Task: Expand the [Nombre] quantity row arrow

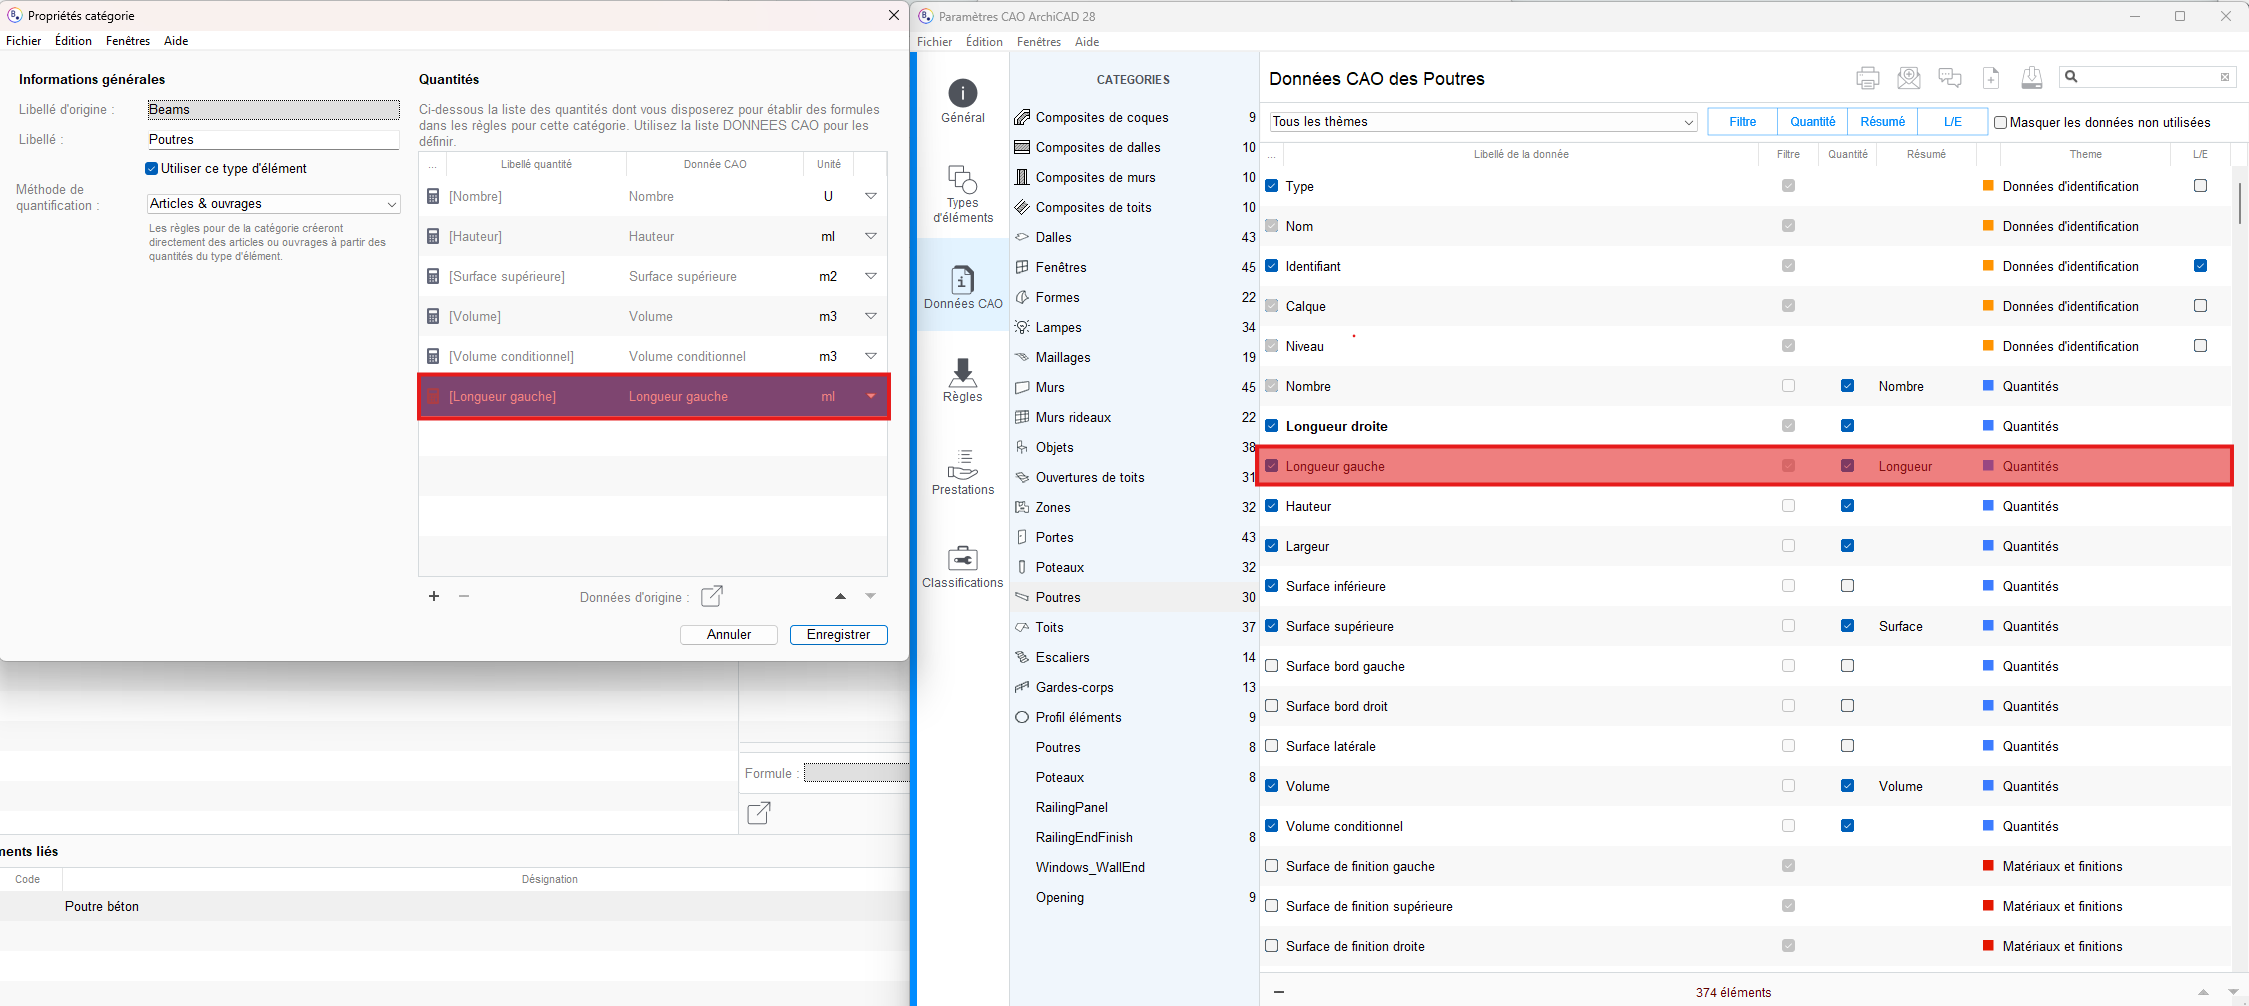Action: coord(871,196)
